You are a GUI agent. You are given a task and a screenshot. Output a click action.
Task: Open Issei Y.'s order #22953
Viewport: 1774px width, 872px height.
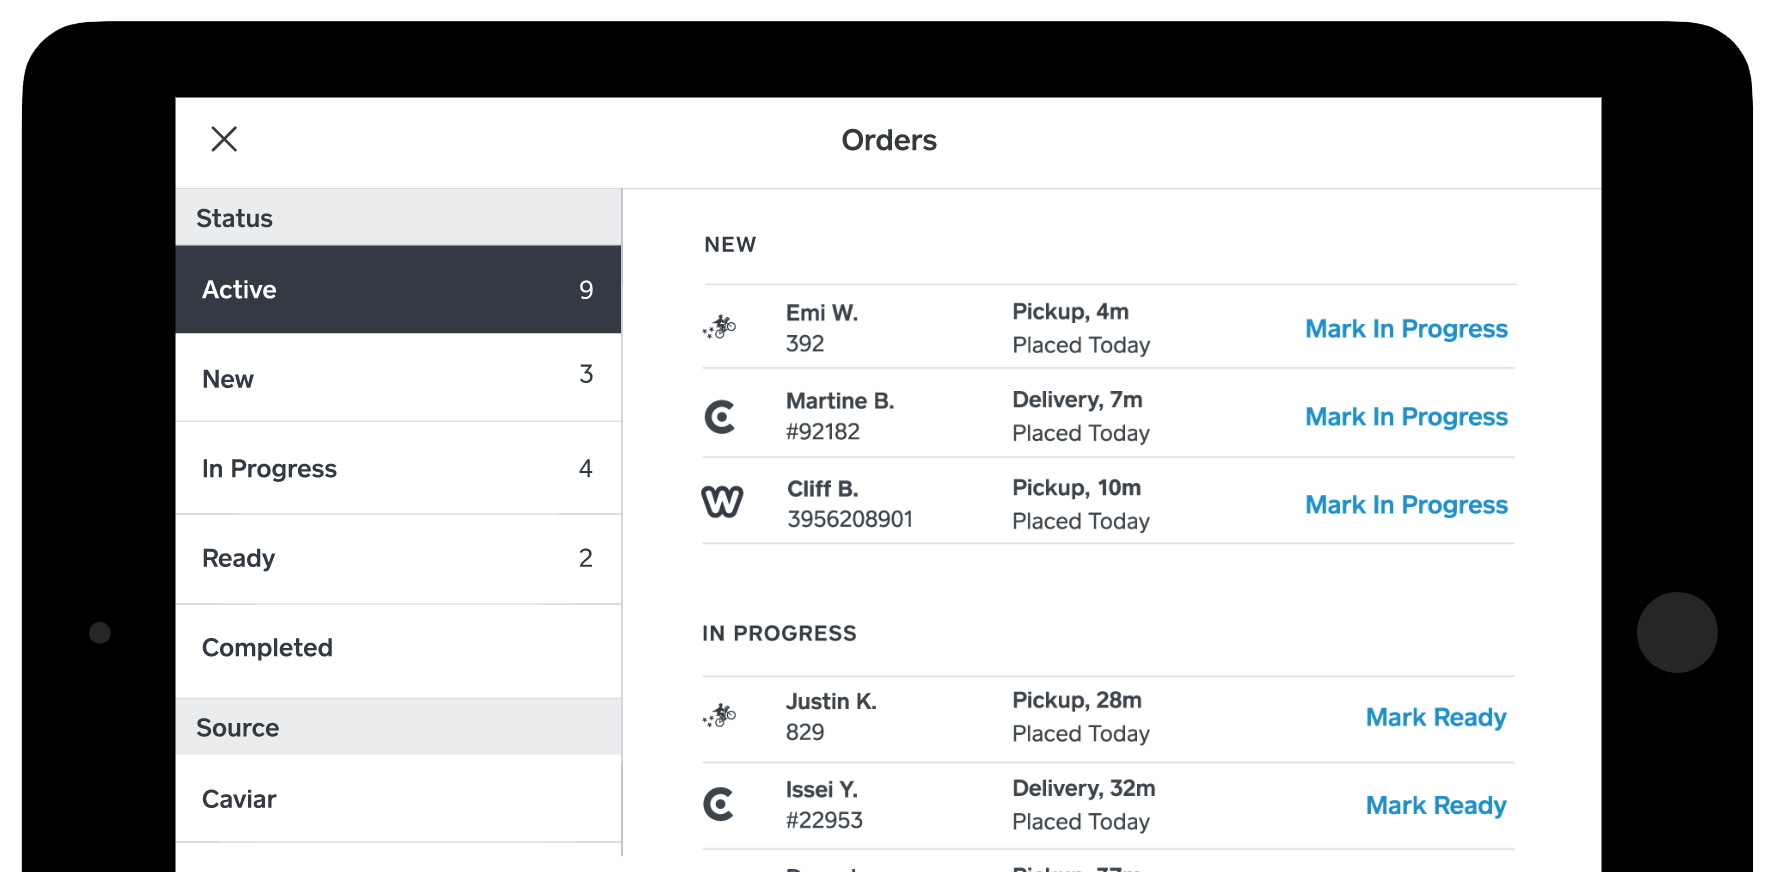coord(900,805)
